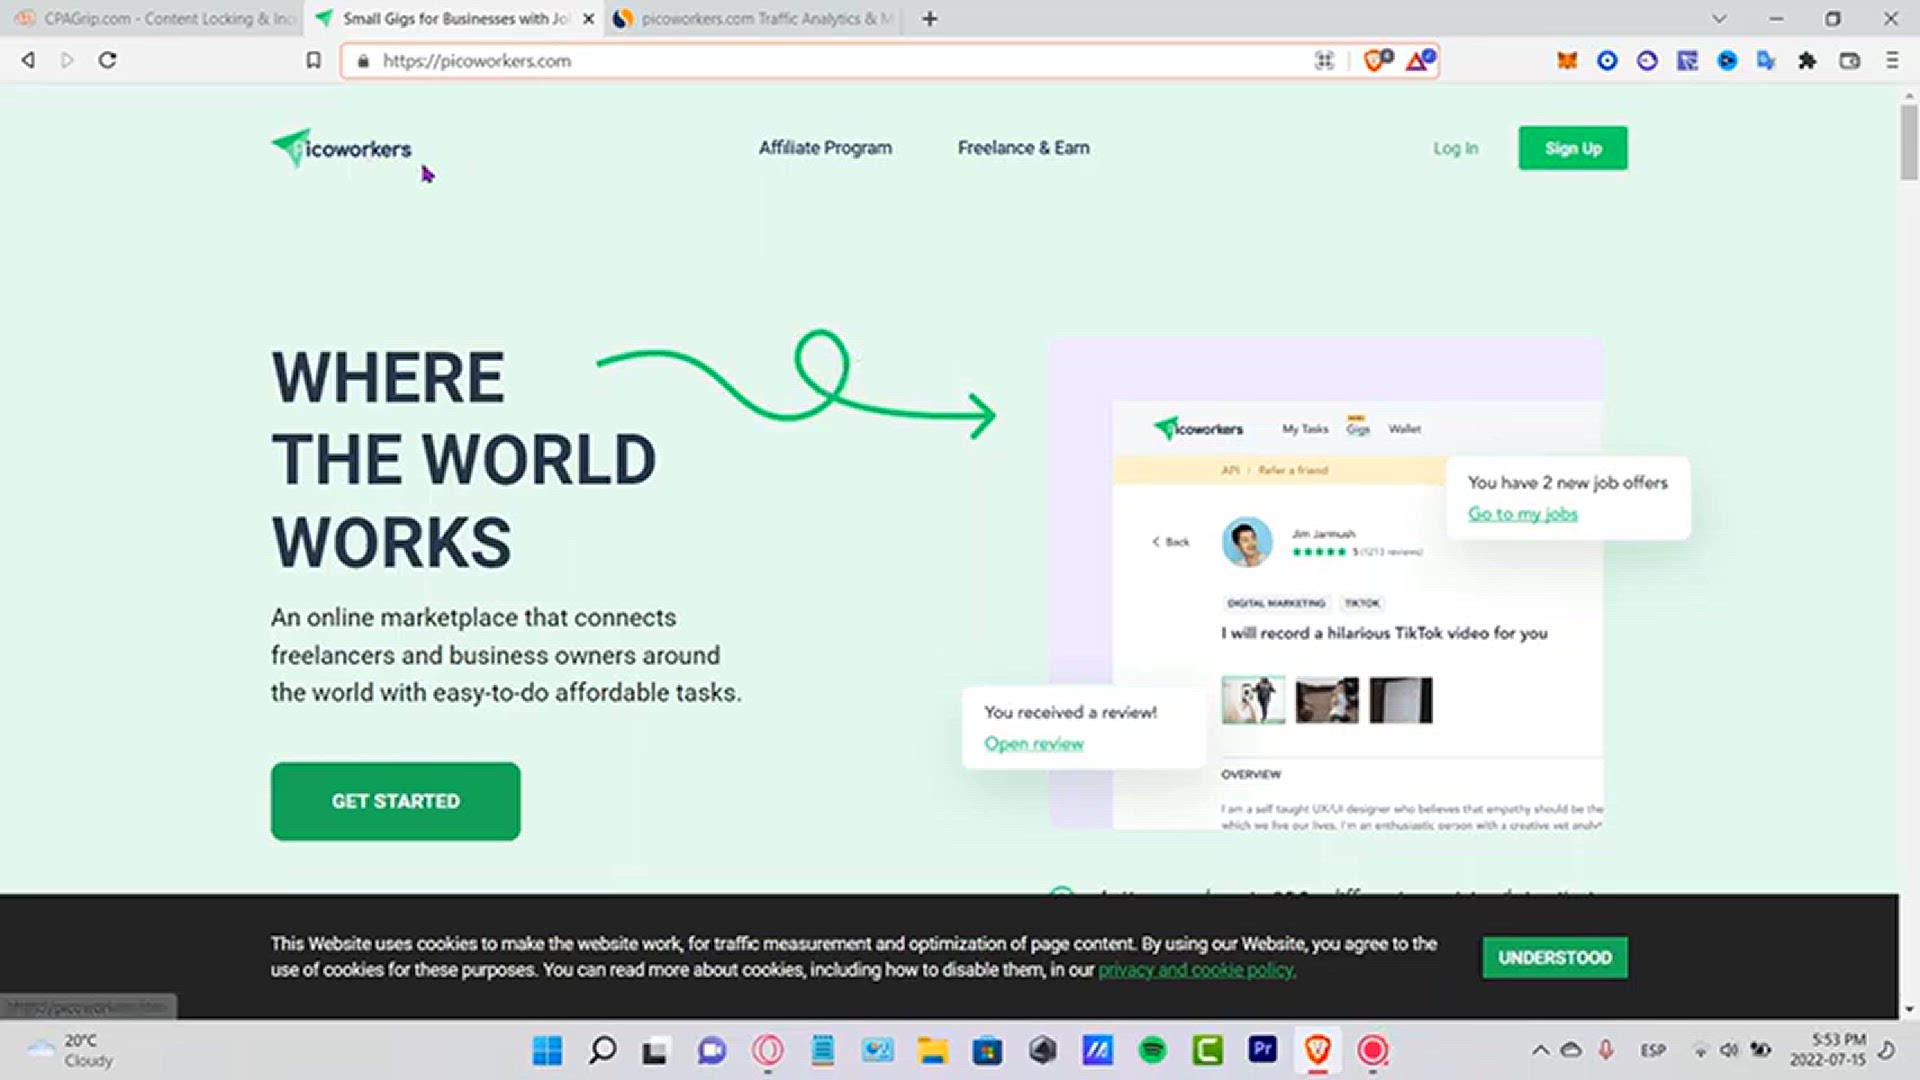Click the Brave Shields lion icon
The height and width of the screenshot is (1080, 1920).
click(x=1377, y=61)
